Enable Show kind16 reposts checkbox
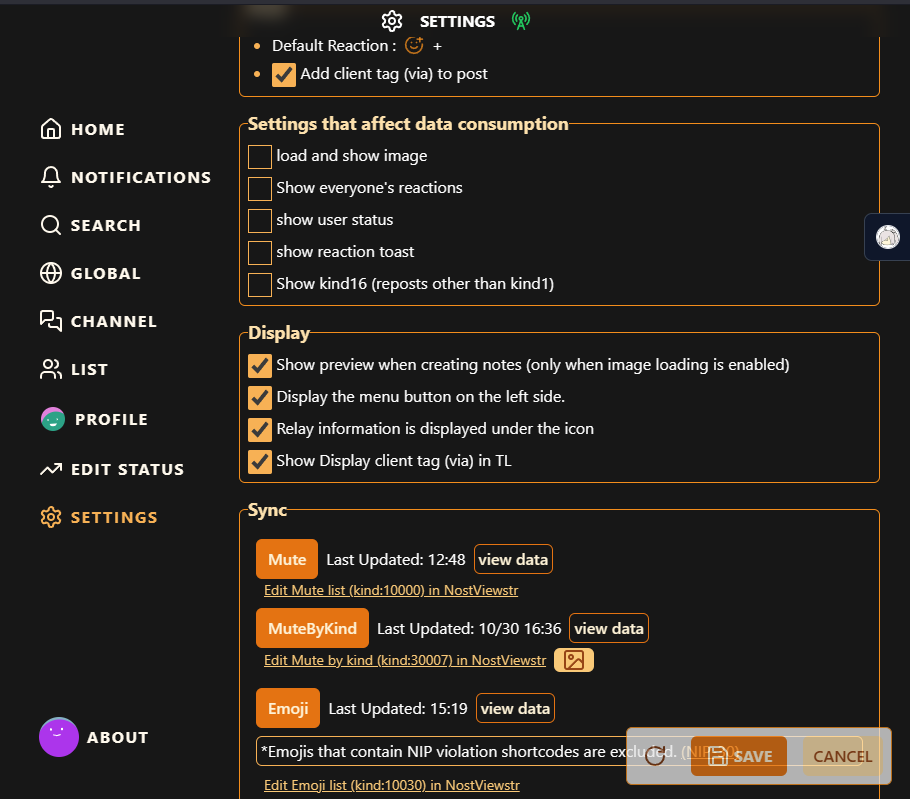This screenshot has width=910, height=799. (260, 284)
